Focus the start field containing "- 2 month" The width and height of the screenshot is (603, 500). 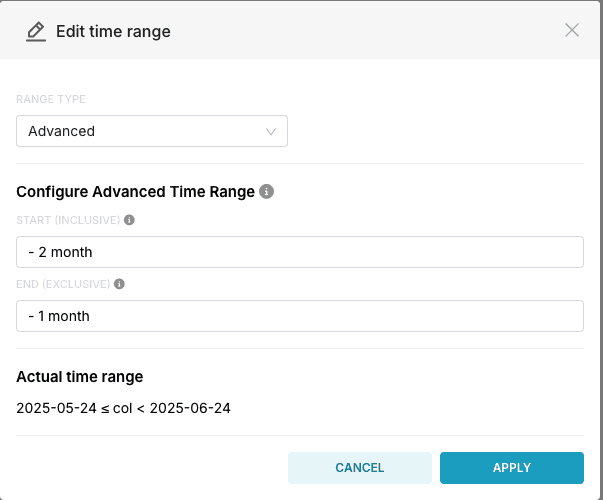[x=300, y=252]
